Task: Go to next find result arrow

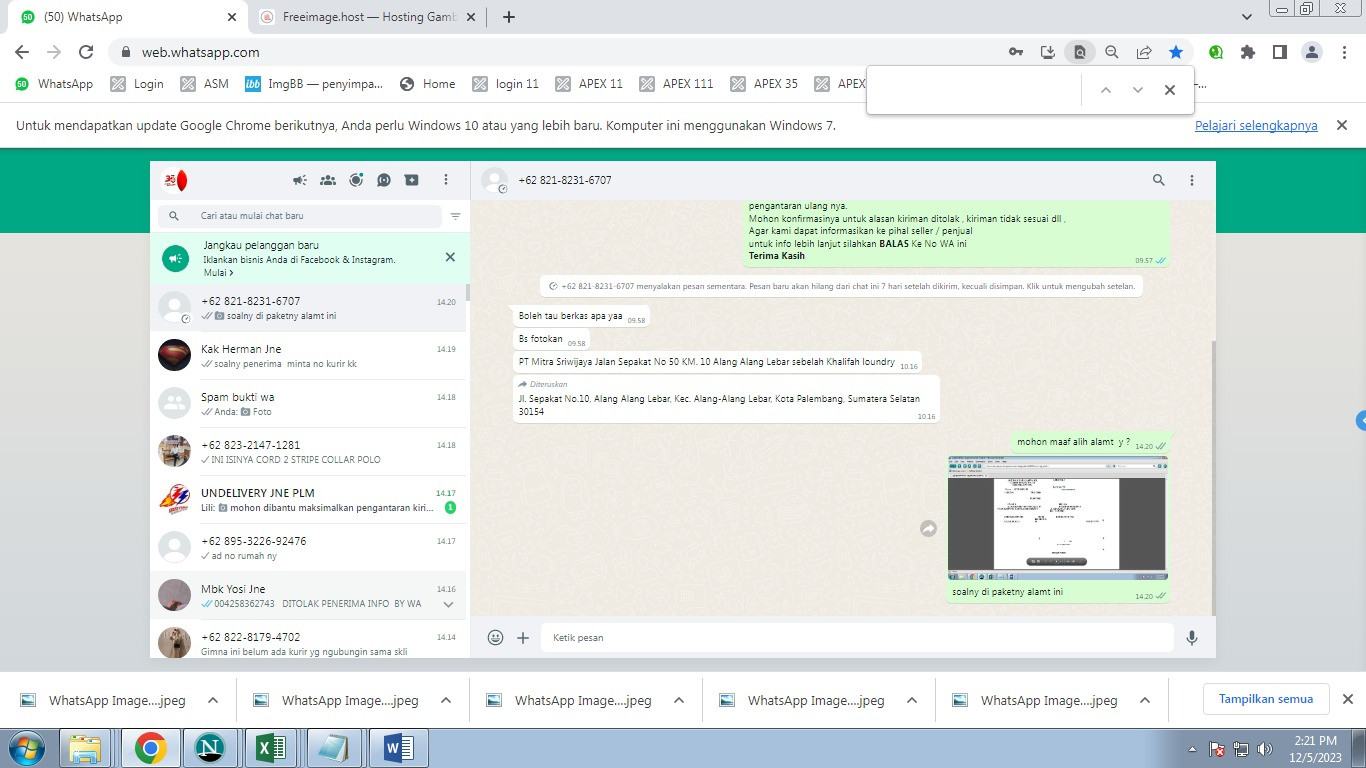Action: 1138,90
